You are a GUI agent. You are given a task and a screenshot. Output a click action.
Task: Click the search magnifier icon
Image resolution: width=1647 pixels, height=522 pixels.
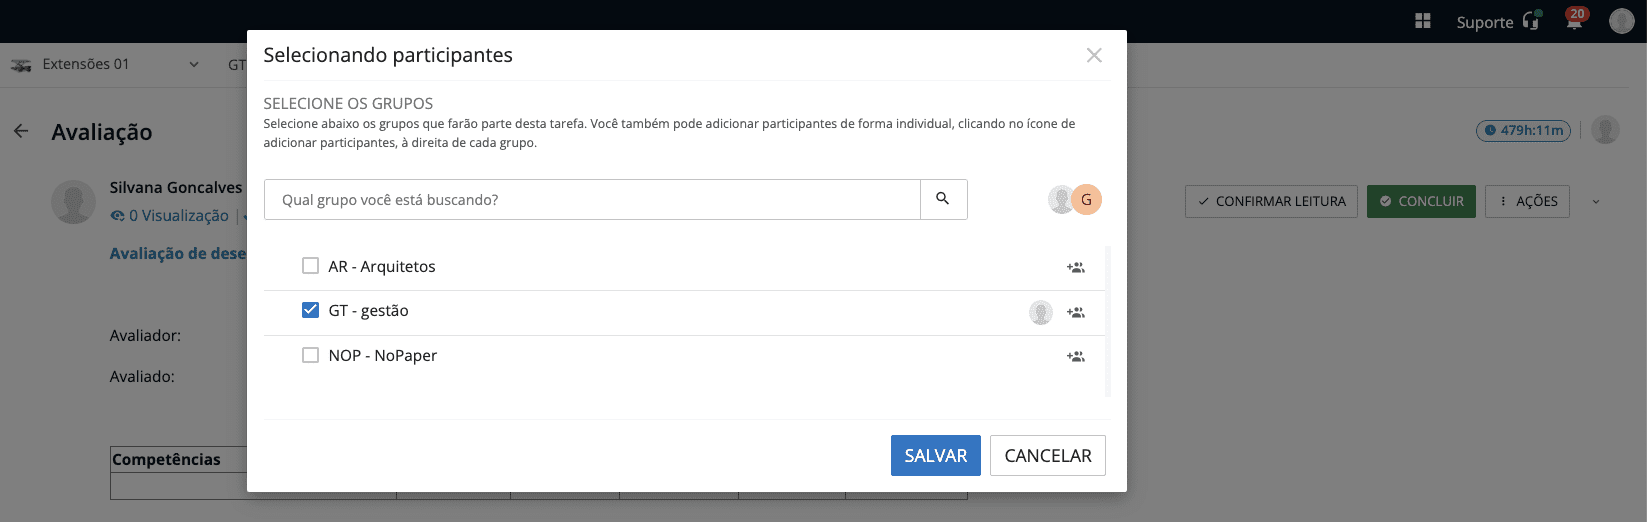pyautogui.click(x=942, y=199)
